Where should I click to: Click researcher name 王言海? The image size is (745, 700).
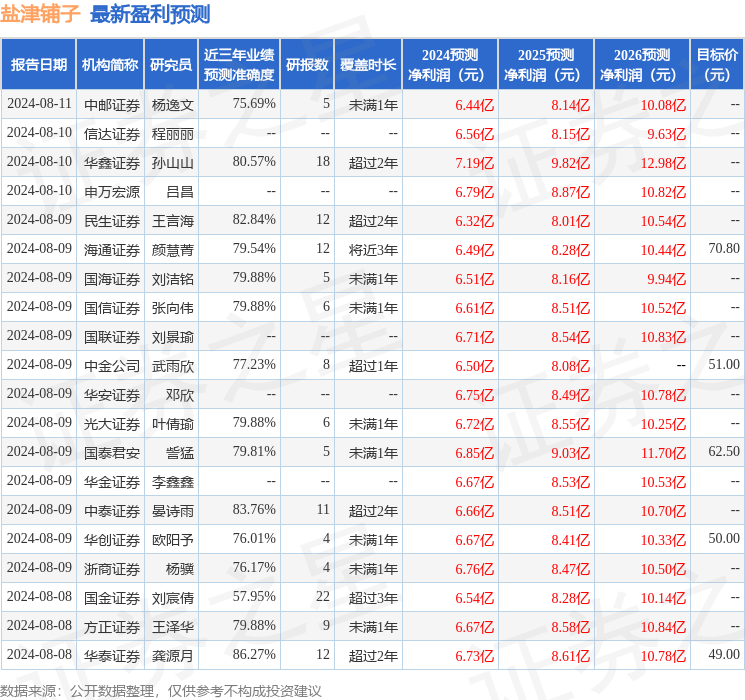(172, 221)
